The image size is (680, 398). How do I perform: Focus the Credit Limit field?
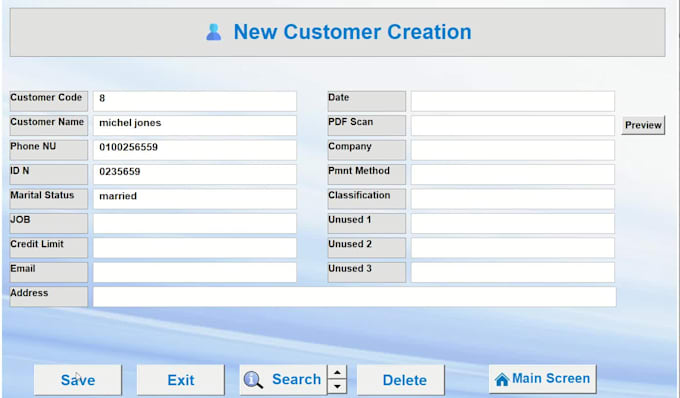[x=195, y=248]
